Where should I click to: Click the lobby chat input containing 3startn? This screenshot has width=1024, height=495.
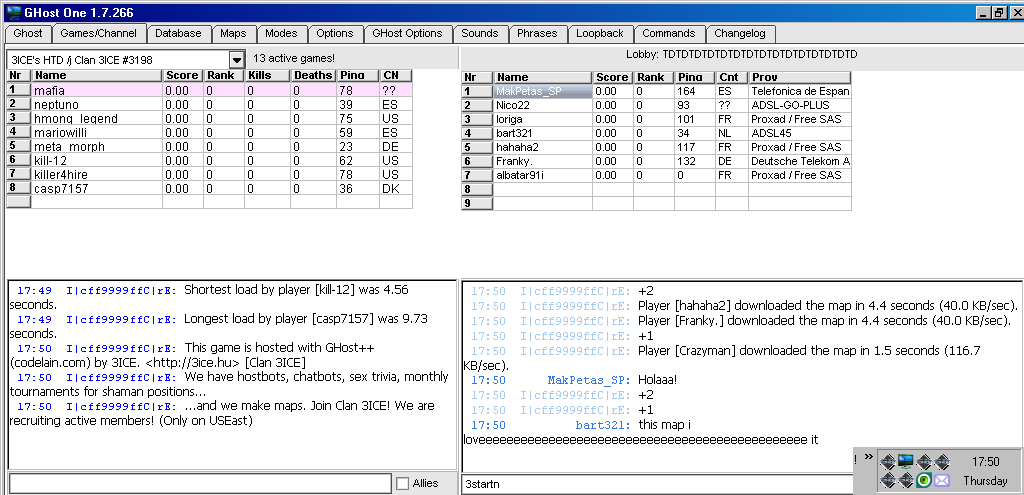655,485
